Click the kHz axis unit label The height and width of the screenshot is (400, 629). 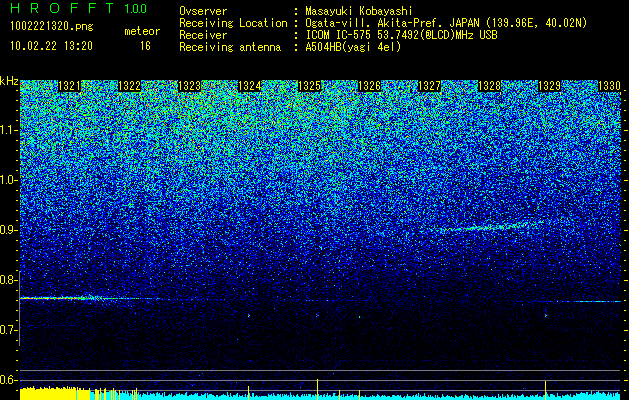pyautogui.click(x=9, y=81)
